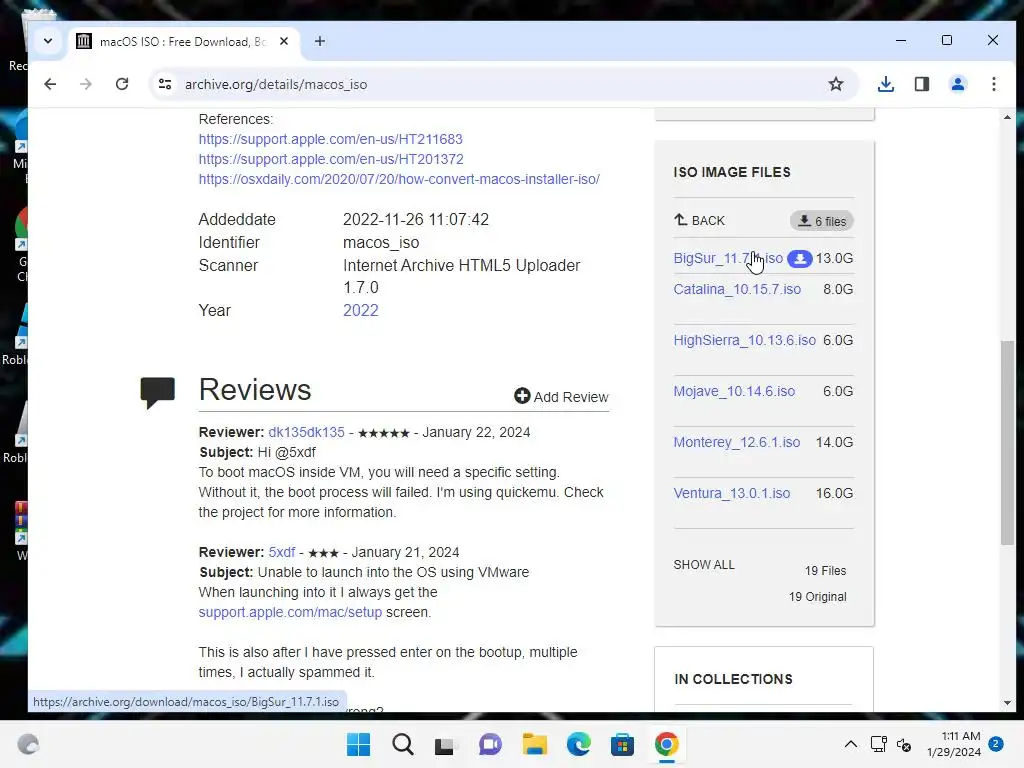Open the Ventura_13.0.1.iso file
Viewport: 1024px width, 768px height.
point(731,493)
